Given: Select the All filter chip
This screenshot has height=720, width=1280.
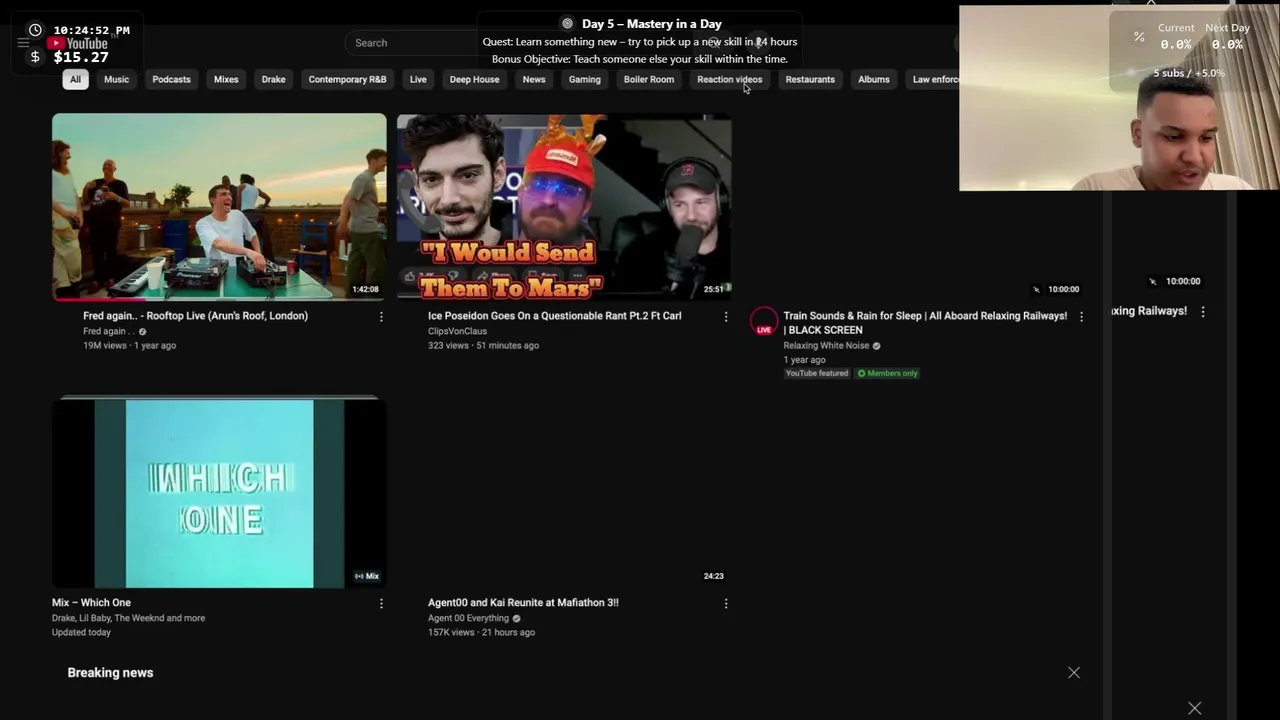Looking at the screenshot, I should coord(75,79).
